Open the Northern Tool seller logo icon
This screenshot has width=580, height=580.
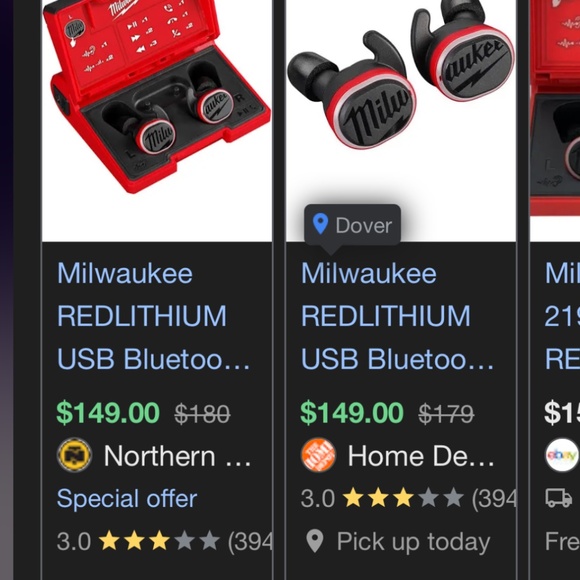pos(74,455)
